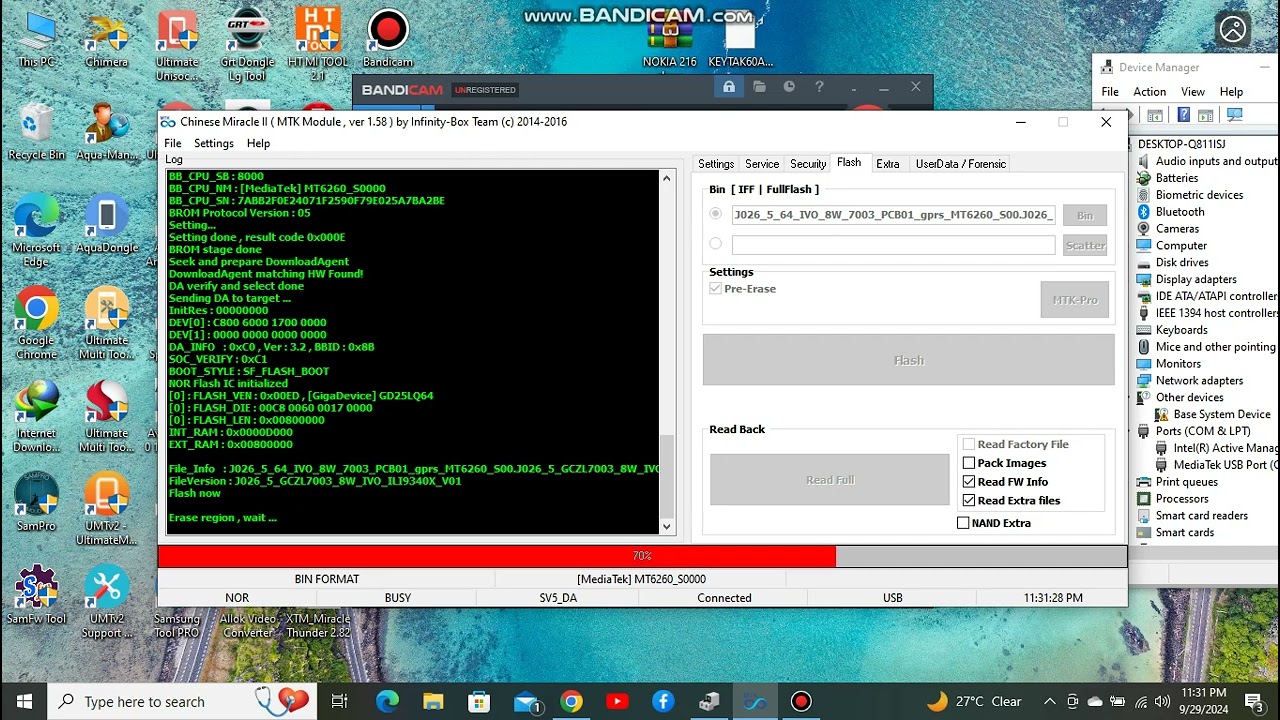Select the Scatter file radio button
Screen dimensions: 1280x720
tap(715, 243)
